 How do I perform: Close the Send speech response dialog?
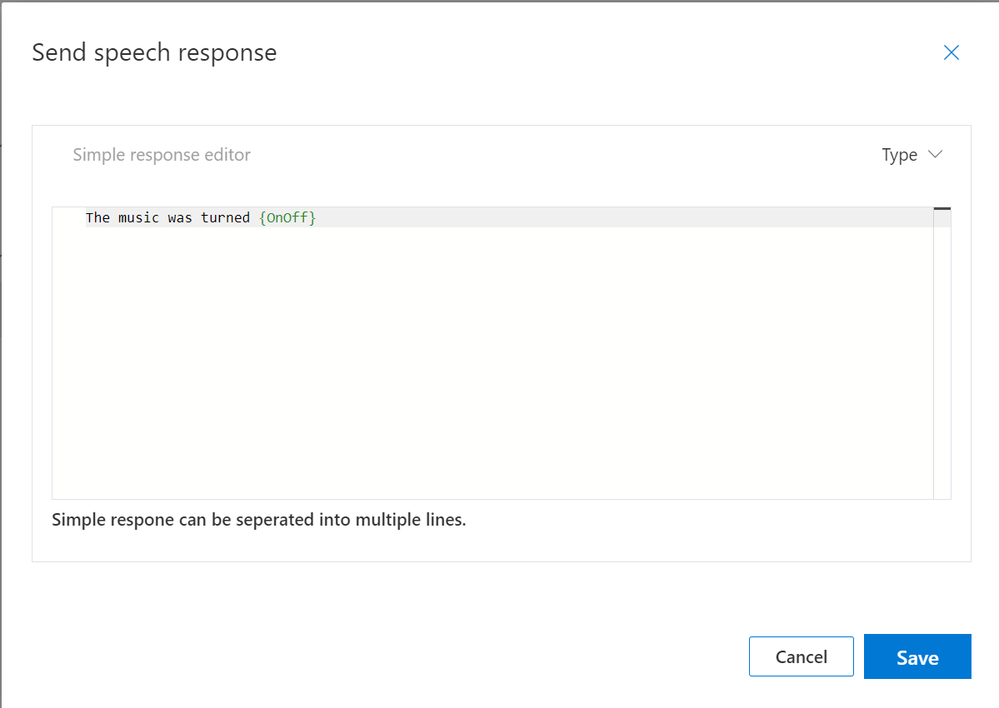[x=951, y=53]
